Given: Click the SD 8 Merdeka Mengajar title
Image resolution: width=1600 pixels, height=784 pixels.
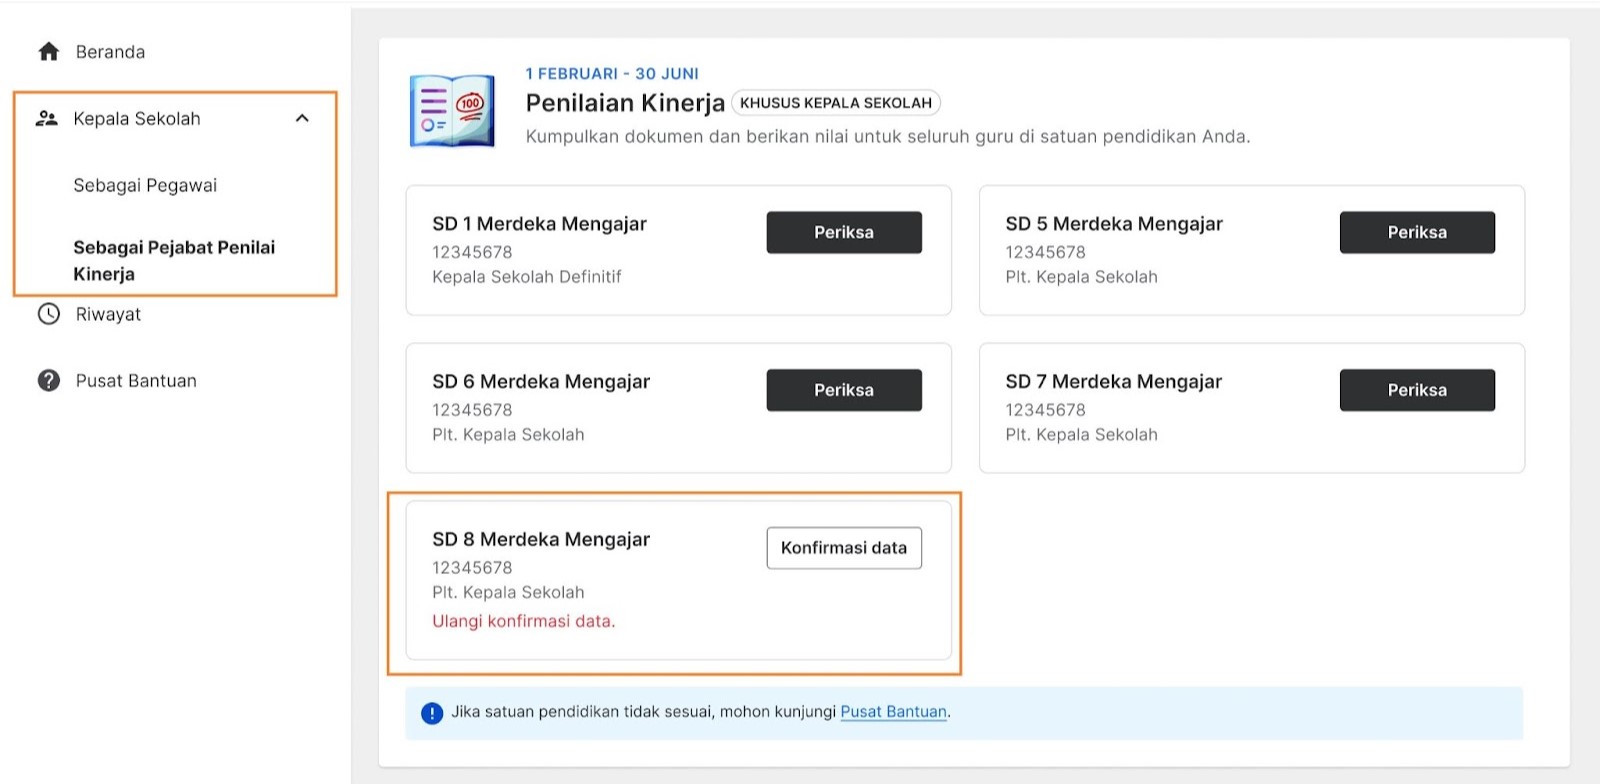Looking at the screenshot, I should (541, 540).
